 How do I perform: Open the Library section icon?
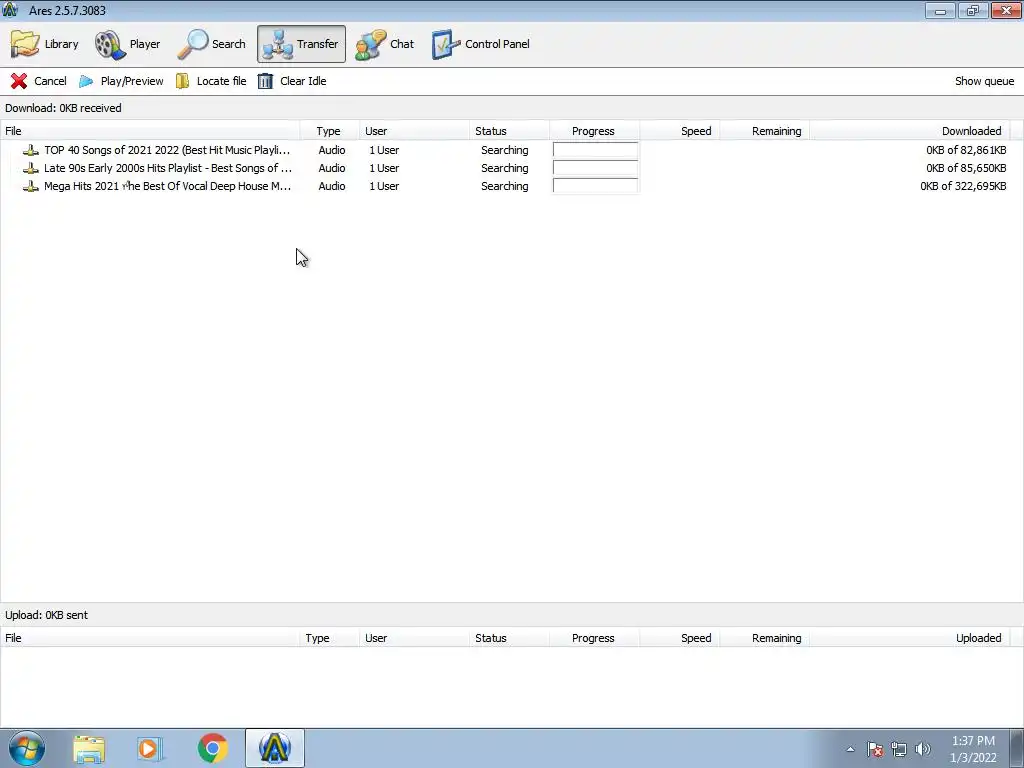coord(25,44)
